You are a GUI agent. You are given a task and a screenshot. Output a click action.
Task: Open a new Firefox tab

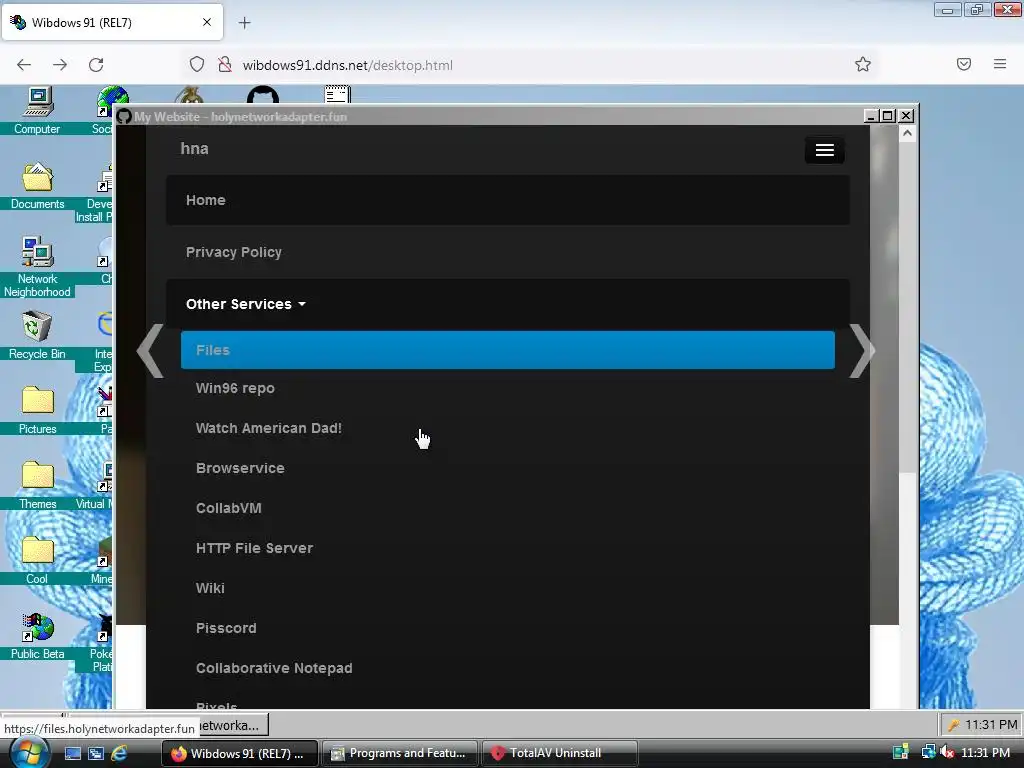coord(244,23)
